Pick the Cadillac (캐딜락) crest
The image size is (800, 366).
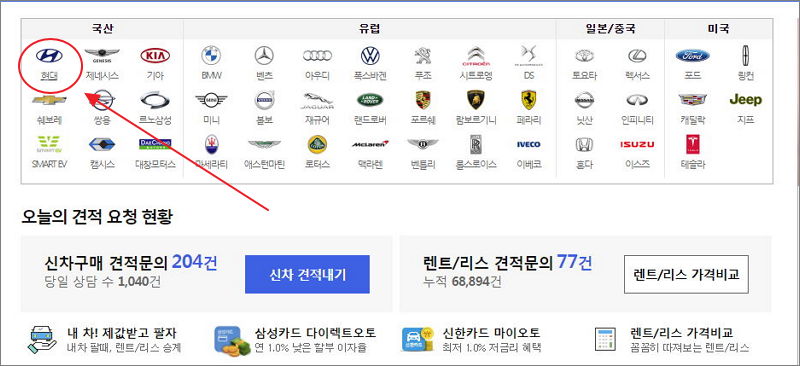[692, 100]
